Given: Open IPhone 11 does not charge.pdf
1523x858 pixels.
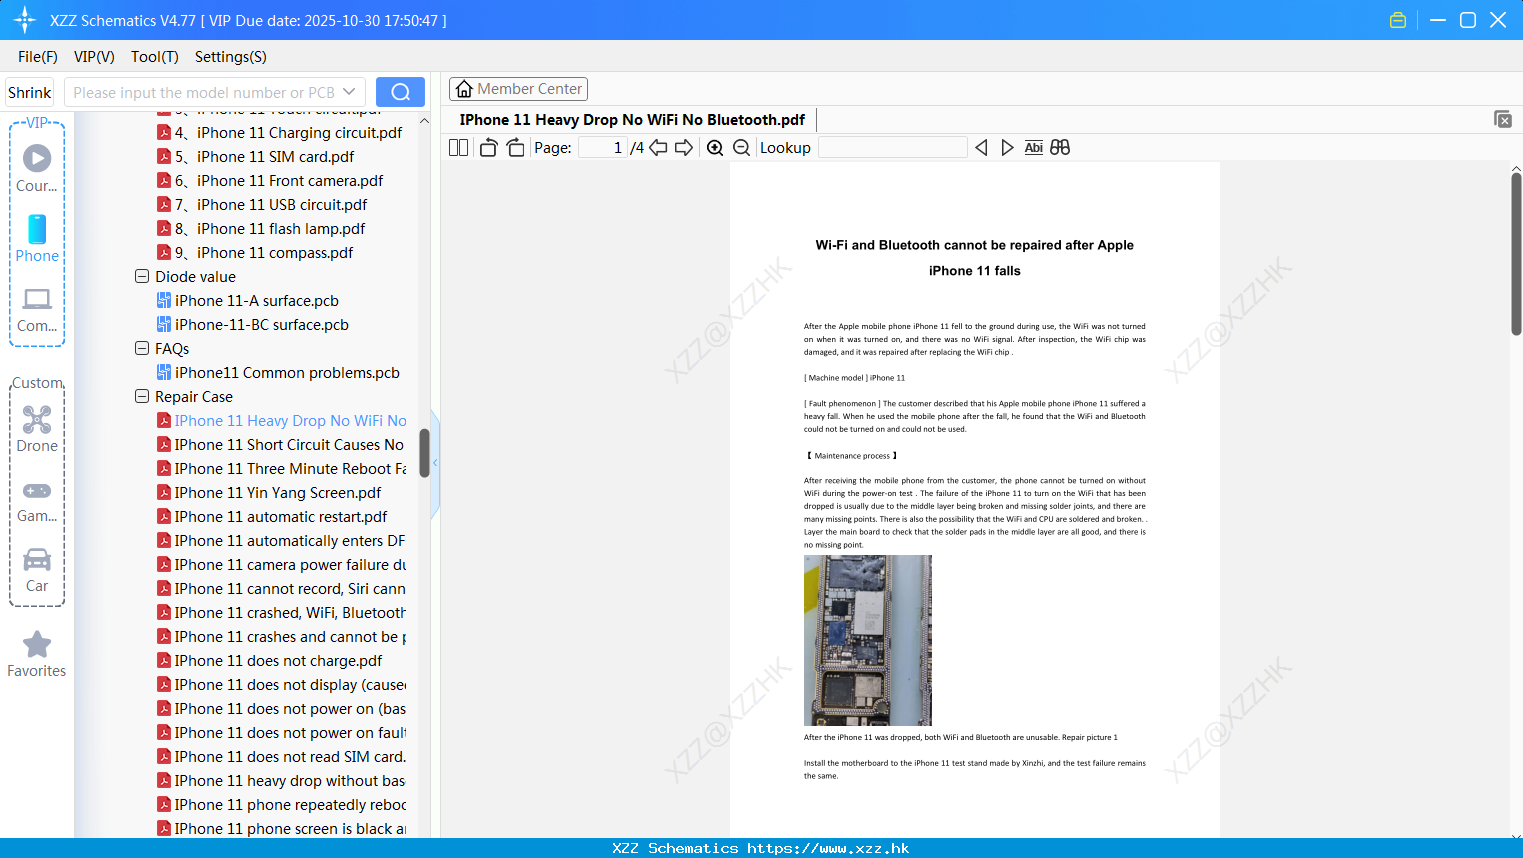Looking at the screenshot, I should [270, 660].
